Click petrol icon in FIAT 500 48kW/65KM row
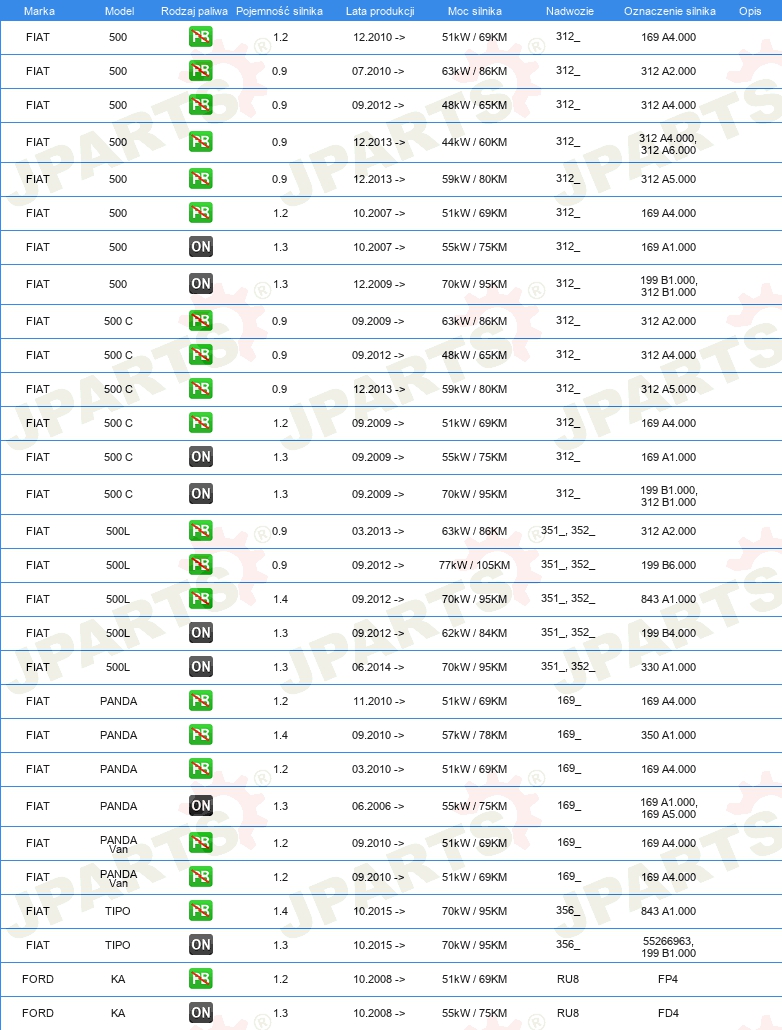Image resolution: width=782 pixels, height=1030 pixels. click(x=200, y=105)
